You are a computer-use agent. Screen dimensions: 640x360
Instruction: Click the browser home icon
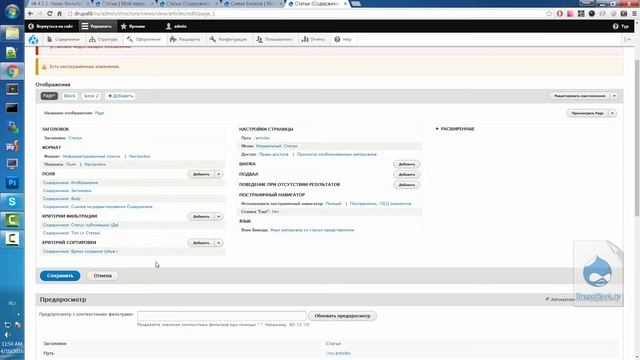coord(59,13)
